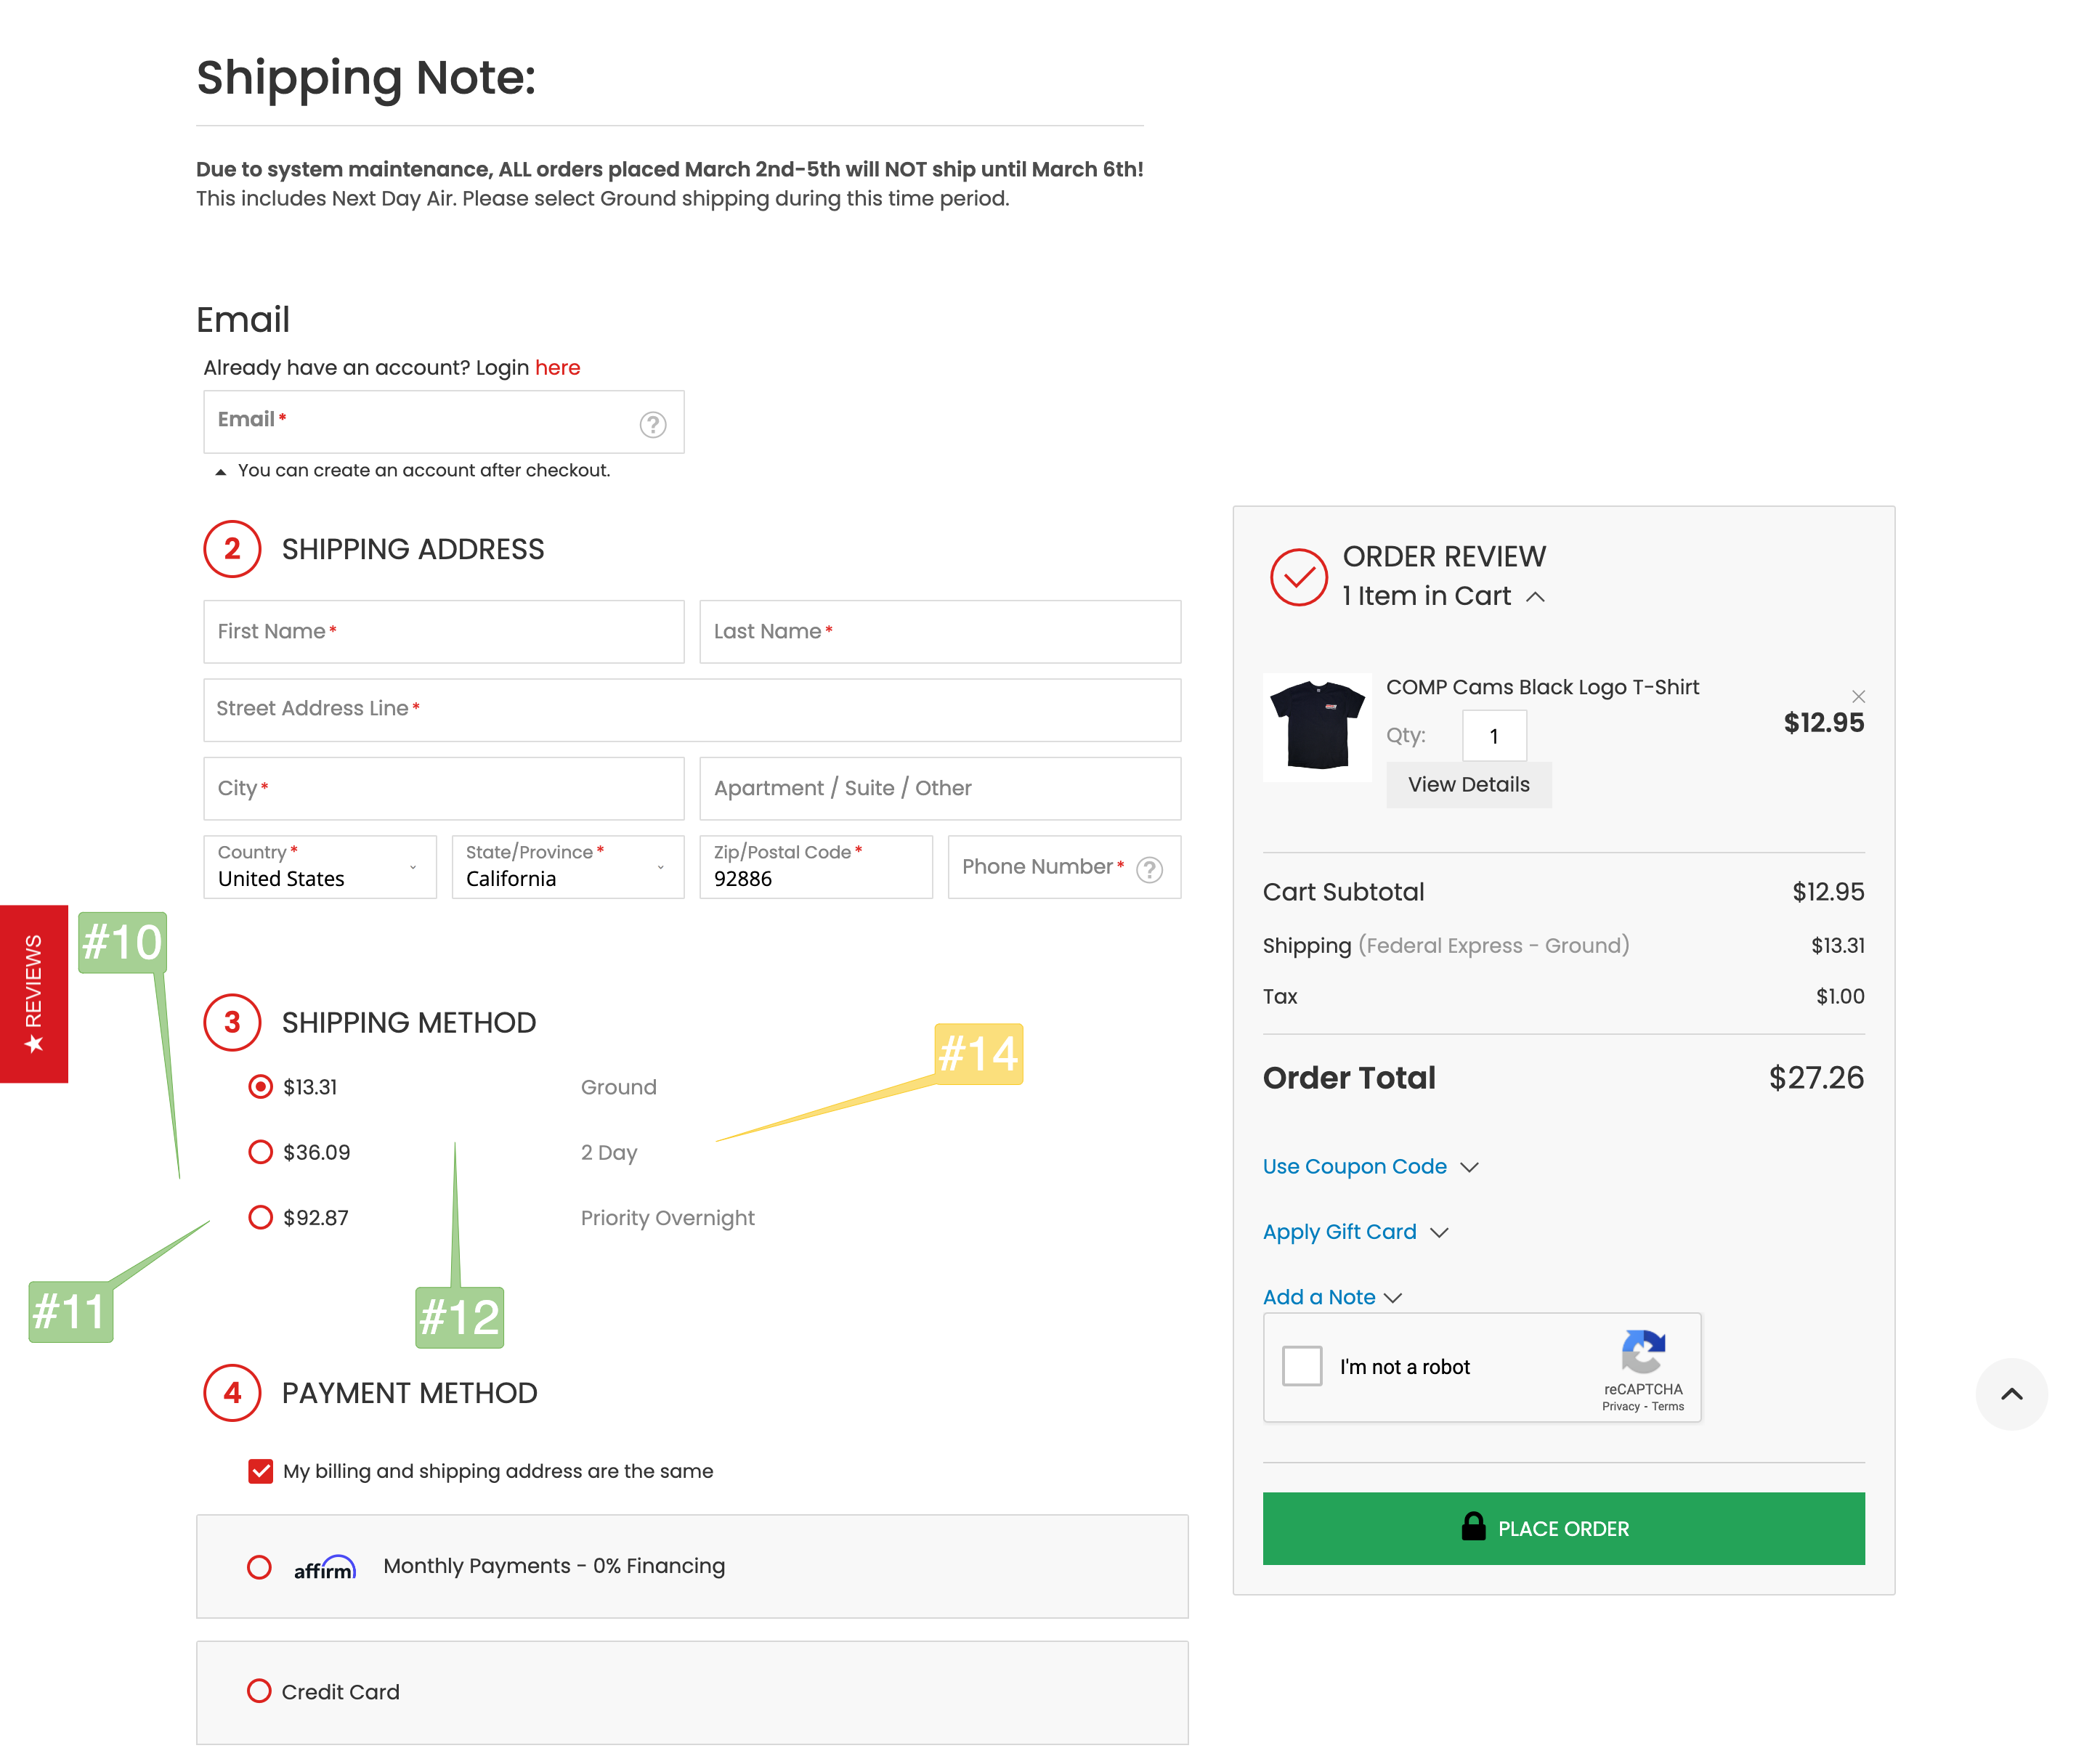Click the green Place Order button
This screenshot has height=1764, width=2092.
1563,1528
